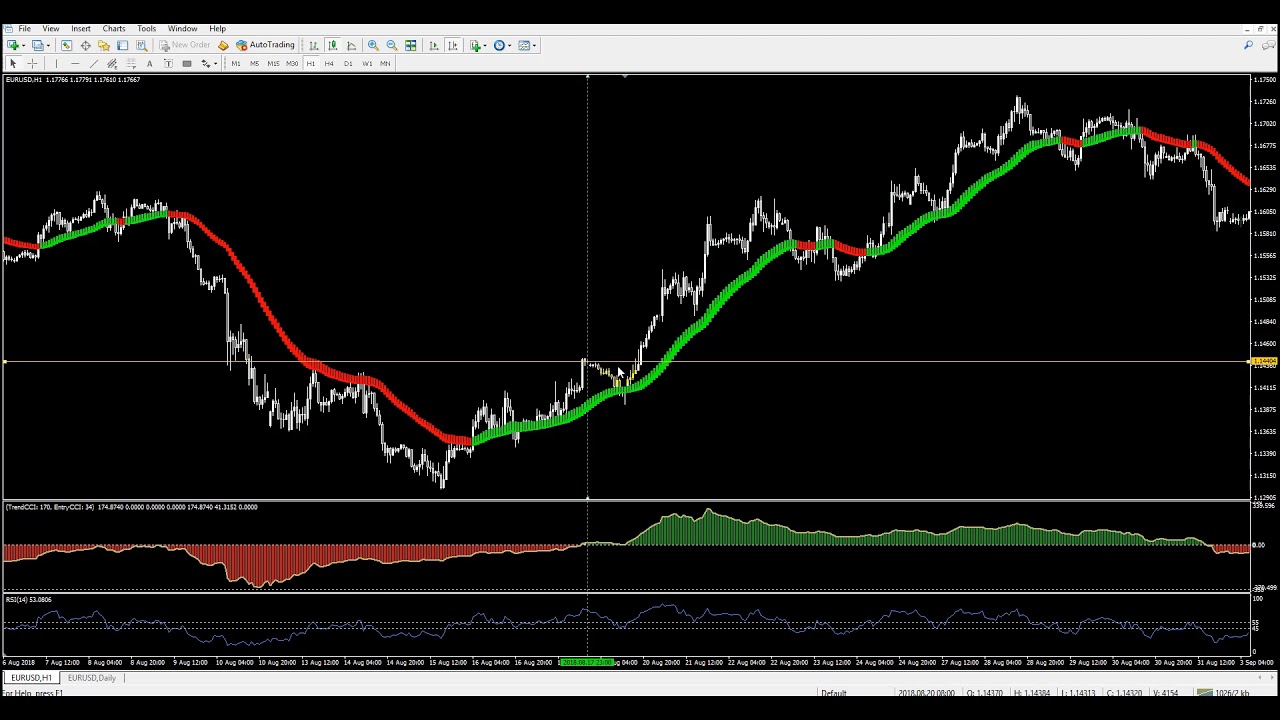Open the Insert menu
Screen dimensions: 1280x720
point(81,28)
